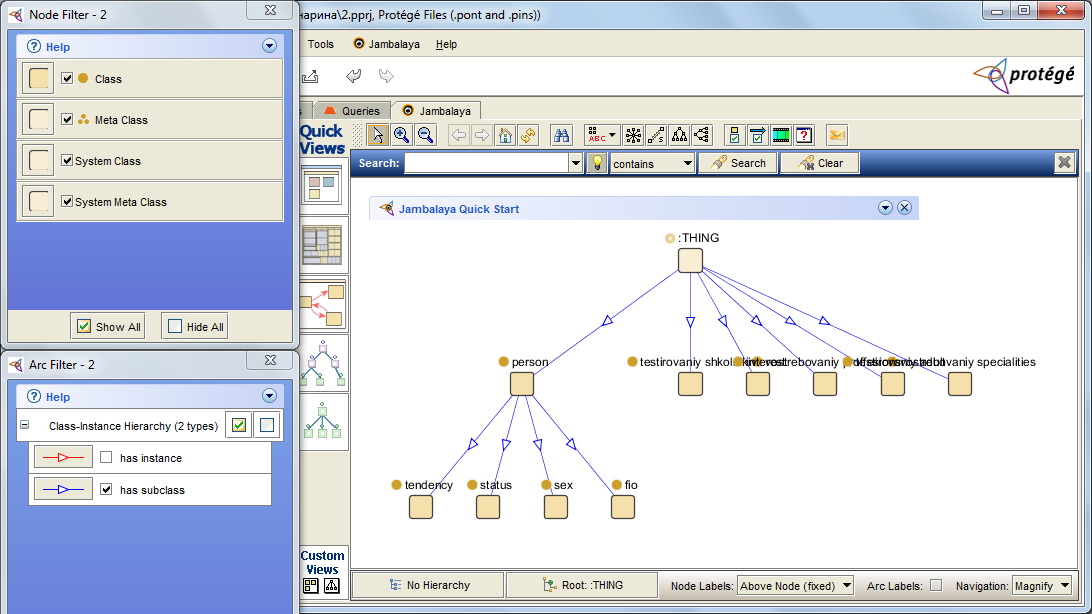This screenshot has height=614, width=1092.
Task: Return to home view via house icon
Action: pos(506,135)
